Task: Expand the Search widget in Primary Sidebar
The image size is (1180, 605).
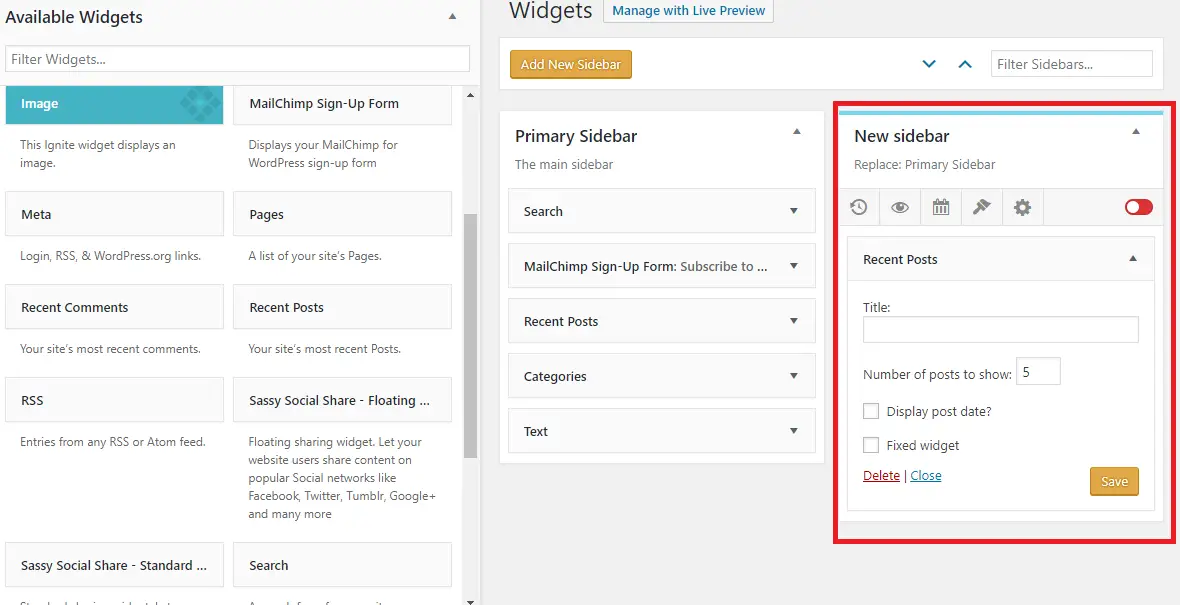Action: (793, 211)
